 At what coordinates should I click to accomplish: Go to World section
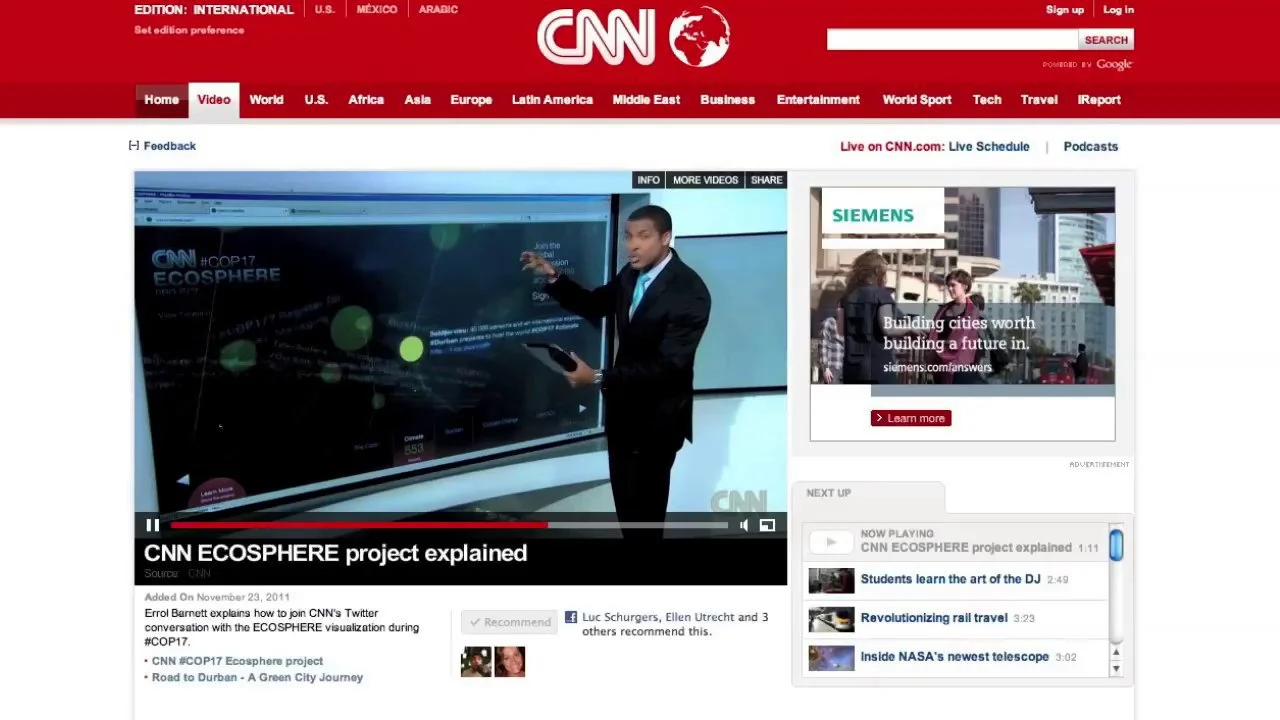pos(266,100)
